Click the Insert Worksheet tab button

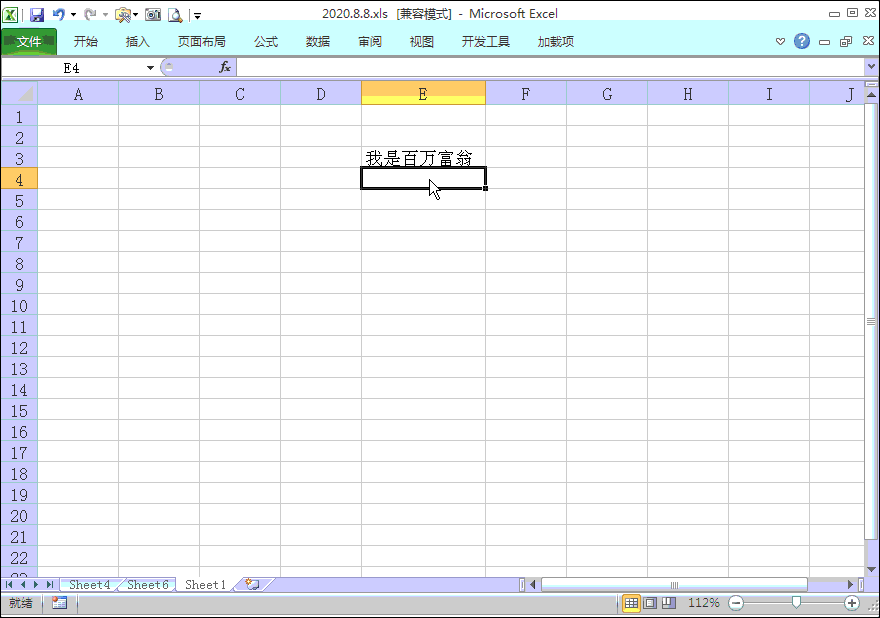[x=252, y=584]
